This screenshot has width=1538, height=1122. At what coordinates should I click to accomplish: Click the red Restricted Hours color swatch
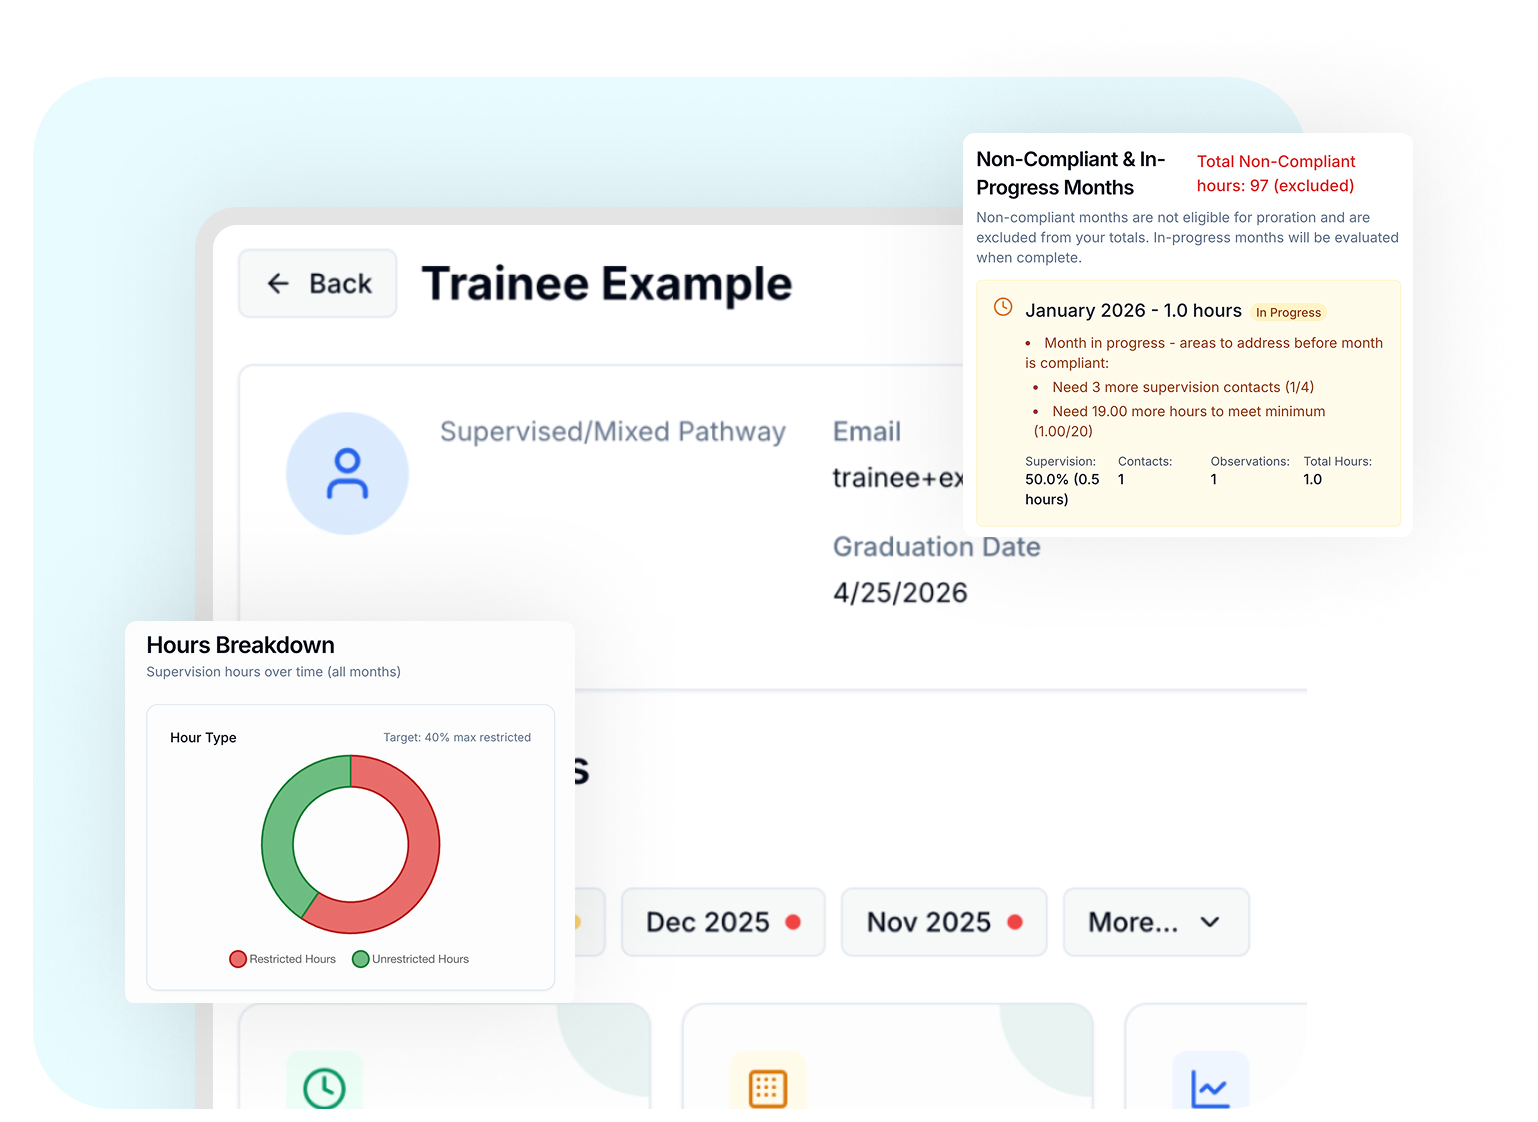pos(238,958)
